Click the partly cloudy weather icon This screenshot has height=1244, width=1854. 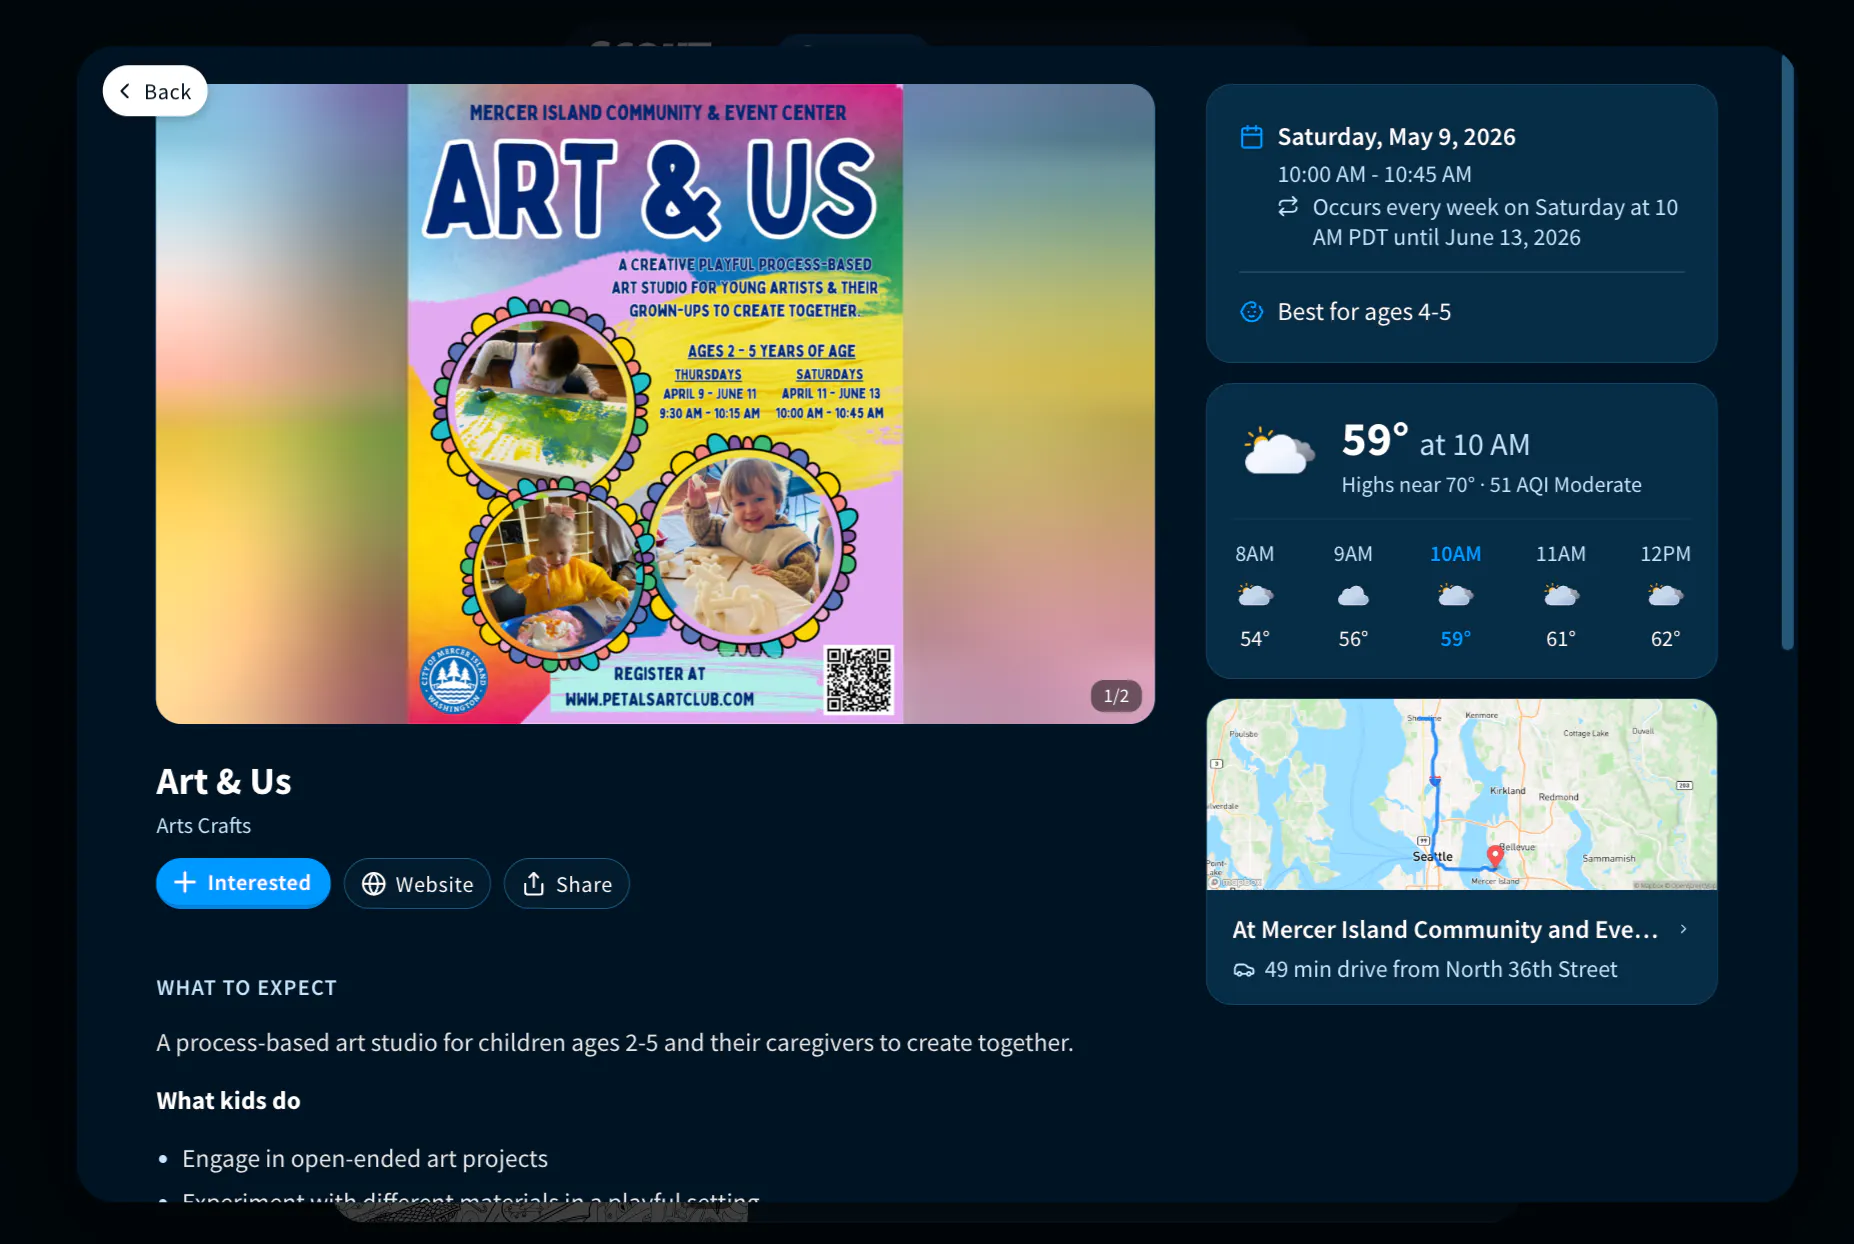pos(1278,452)
